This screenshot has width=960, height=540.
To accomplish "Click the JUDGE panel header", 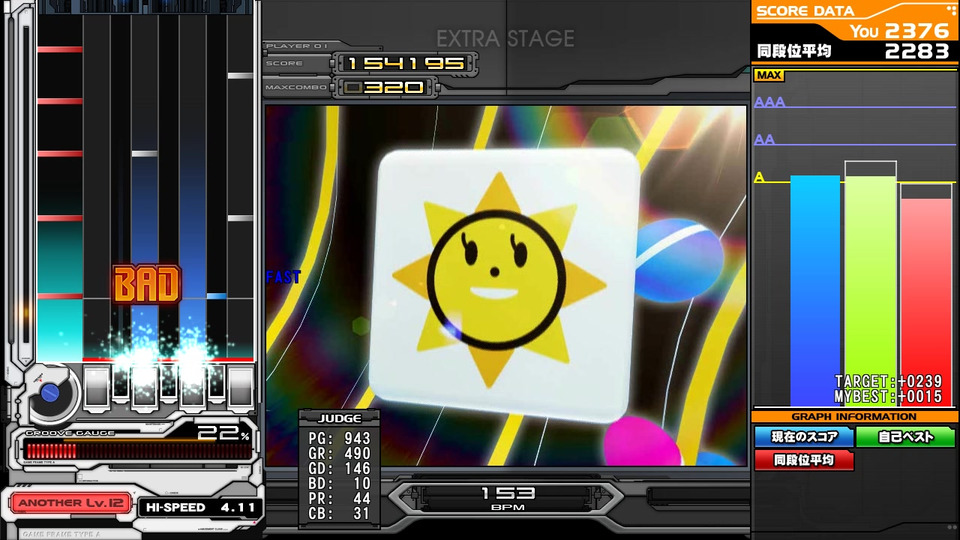I will pyautogui.click(x=339, y=418).
